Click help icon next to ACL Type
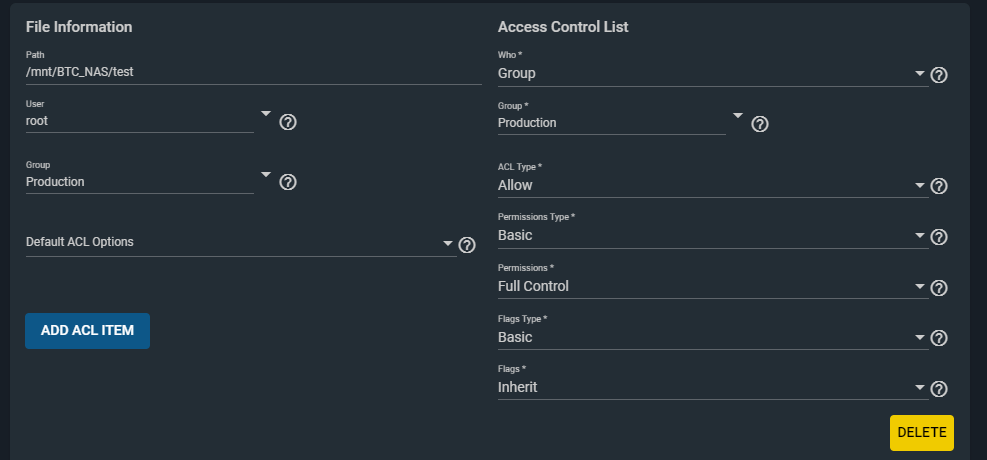The width and height of the screenshot is (987, 460). [x=939, y=186]
